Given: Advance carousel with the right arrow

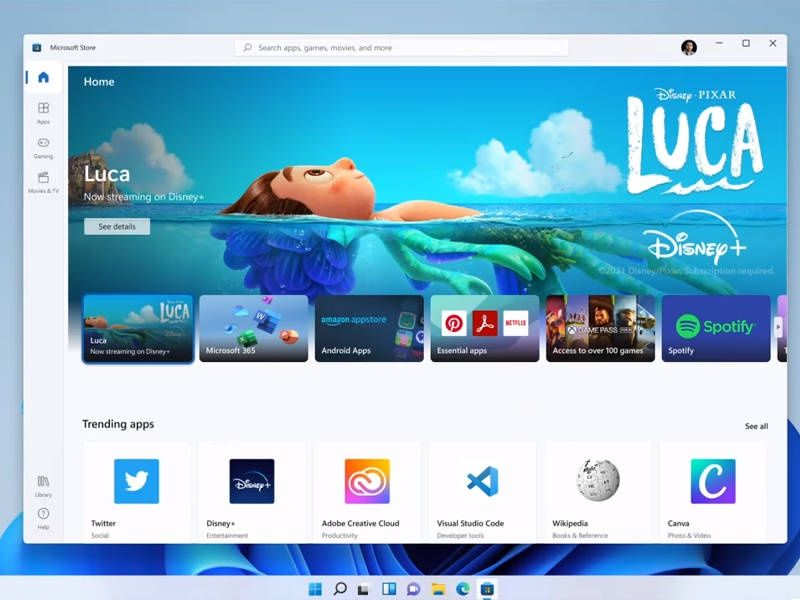Looking at the screenshot, I should 778,327.
